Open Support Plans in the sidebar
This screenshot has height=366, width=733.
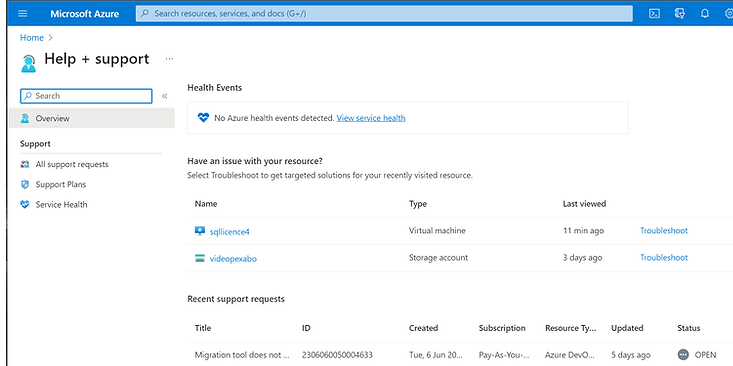[61, 185]
